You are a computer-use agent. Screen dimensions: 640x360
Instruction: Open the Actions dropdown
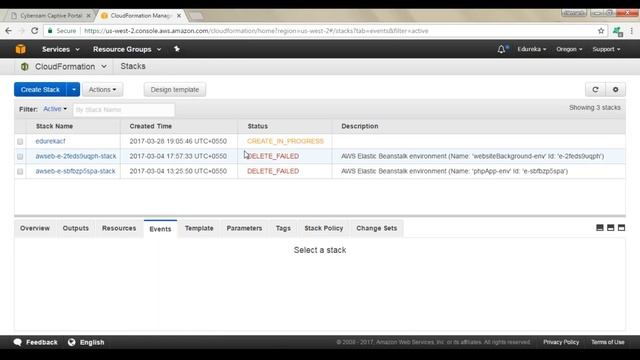102,89
